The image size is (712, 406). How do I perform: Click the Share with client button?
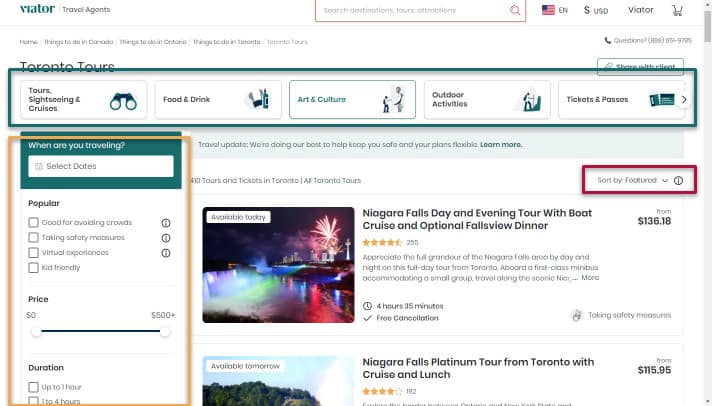pos(640,67)
